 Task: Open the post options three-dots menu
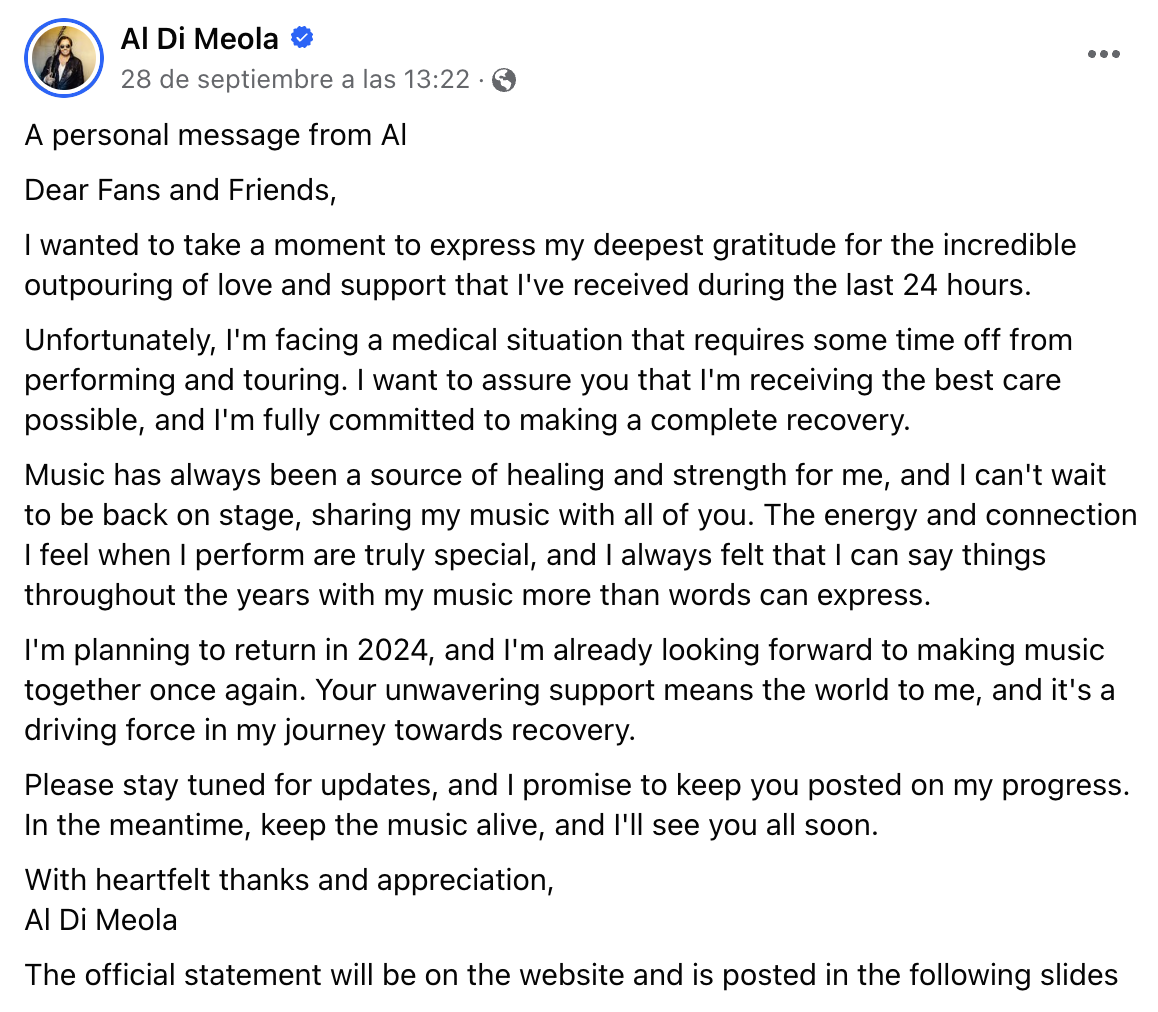click(x=1103, y=54)
